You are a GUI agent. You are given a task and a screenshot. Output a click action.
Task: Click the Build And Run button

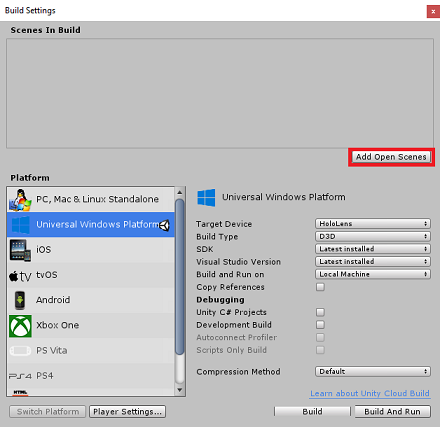tap(392, 412)
